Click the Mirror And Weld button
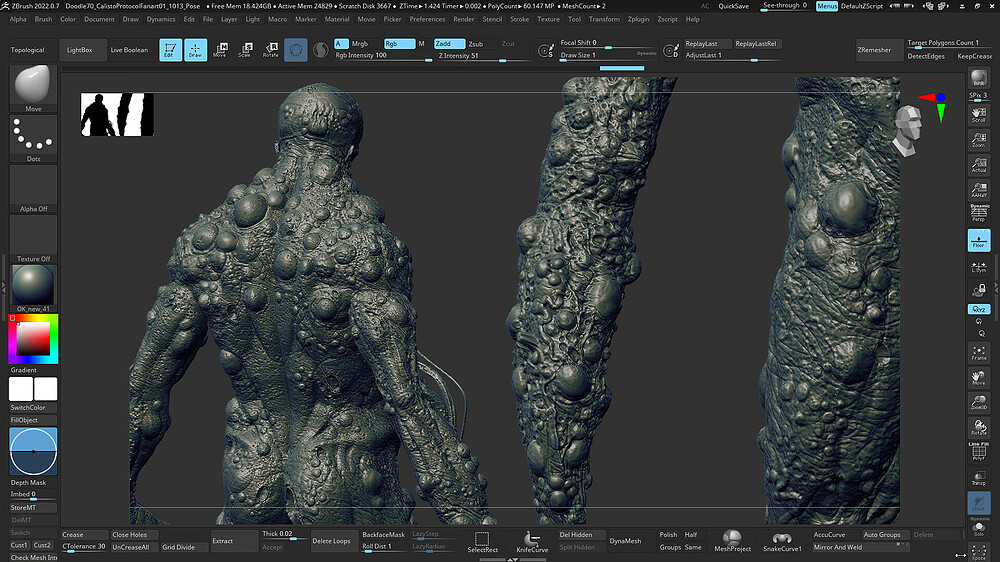Screen dimensions: 1000x562 pos(860,547)
